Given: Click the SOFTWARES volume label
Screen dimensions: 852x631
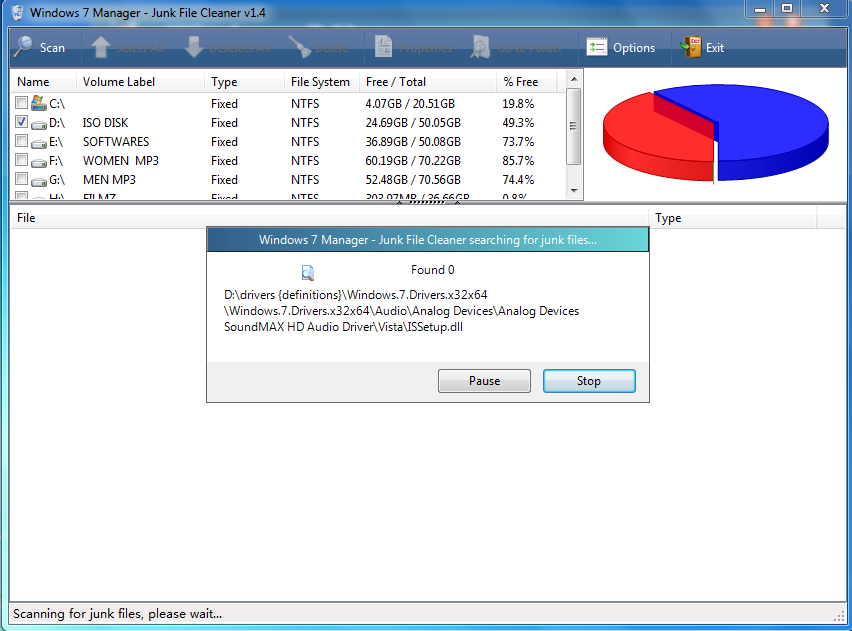Looking at the screenshot, I should tap(116, 142).
